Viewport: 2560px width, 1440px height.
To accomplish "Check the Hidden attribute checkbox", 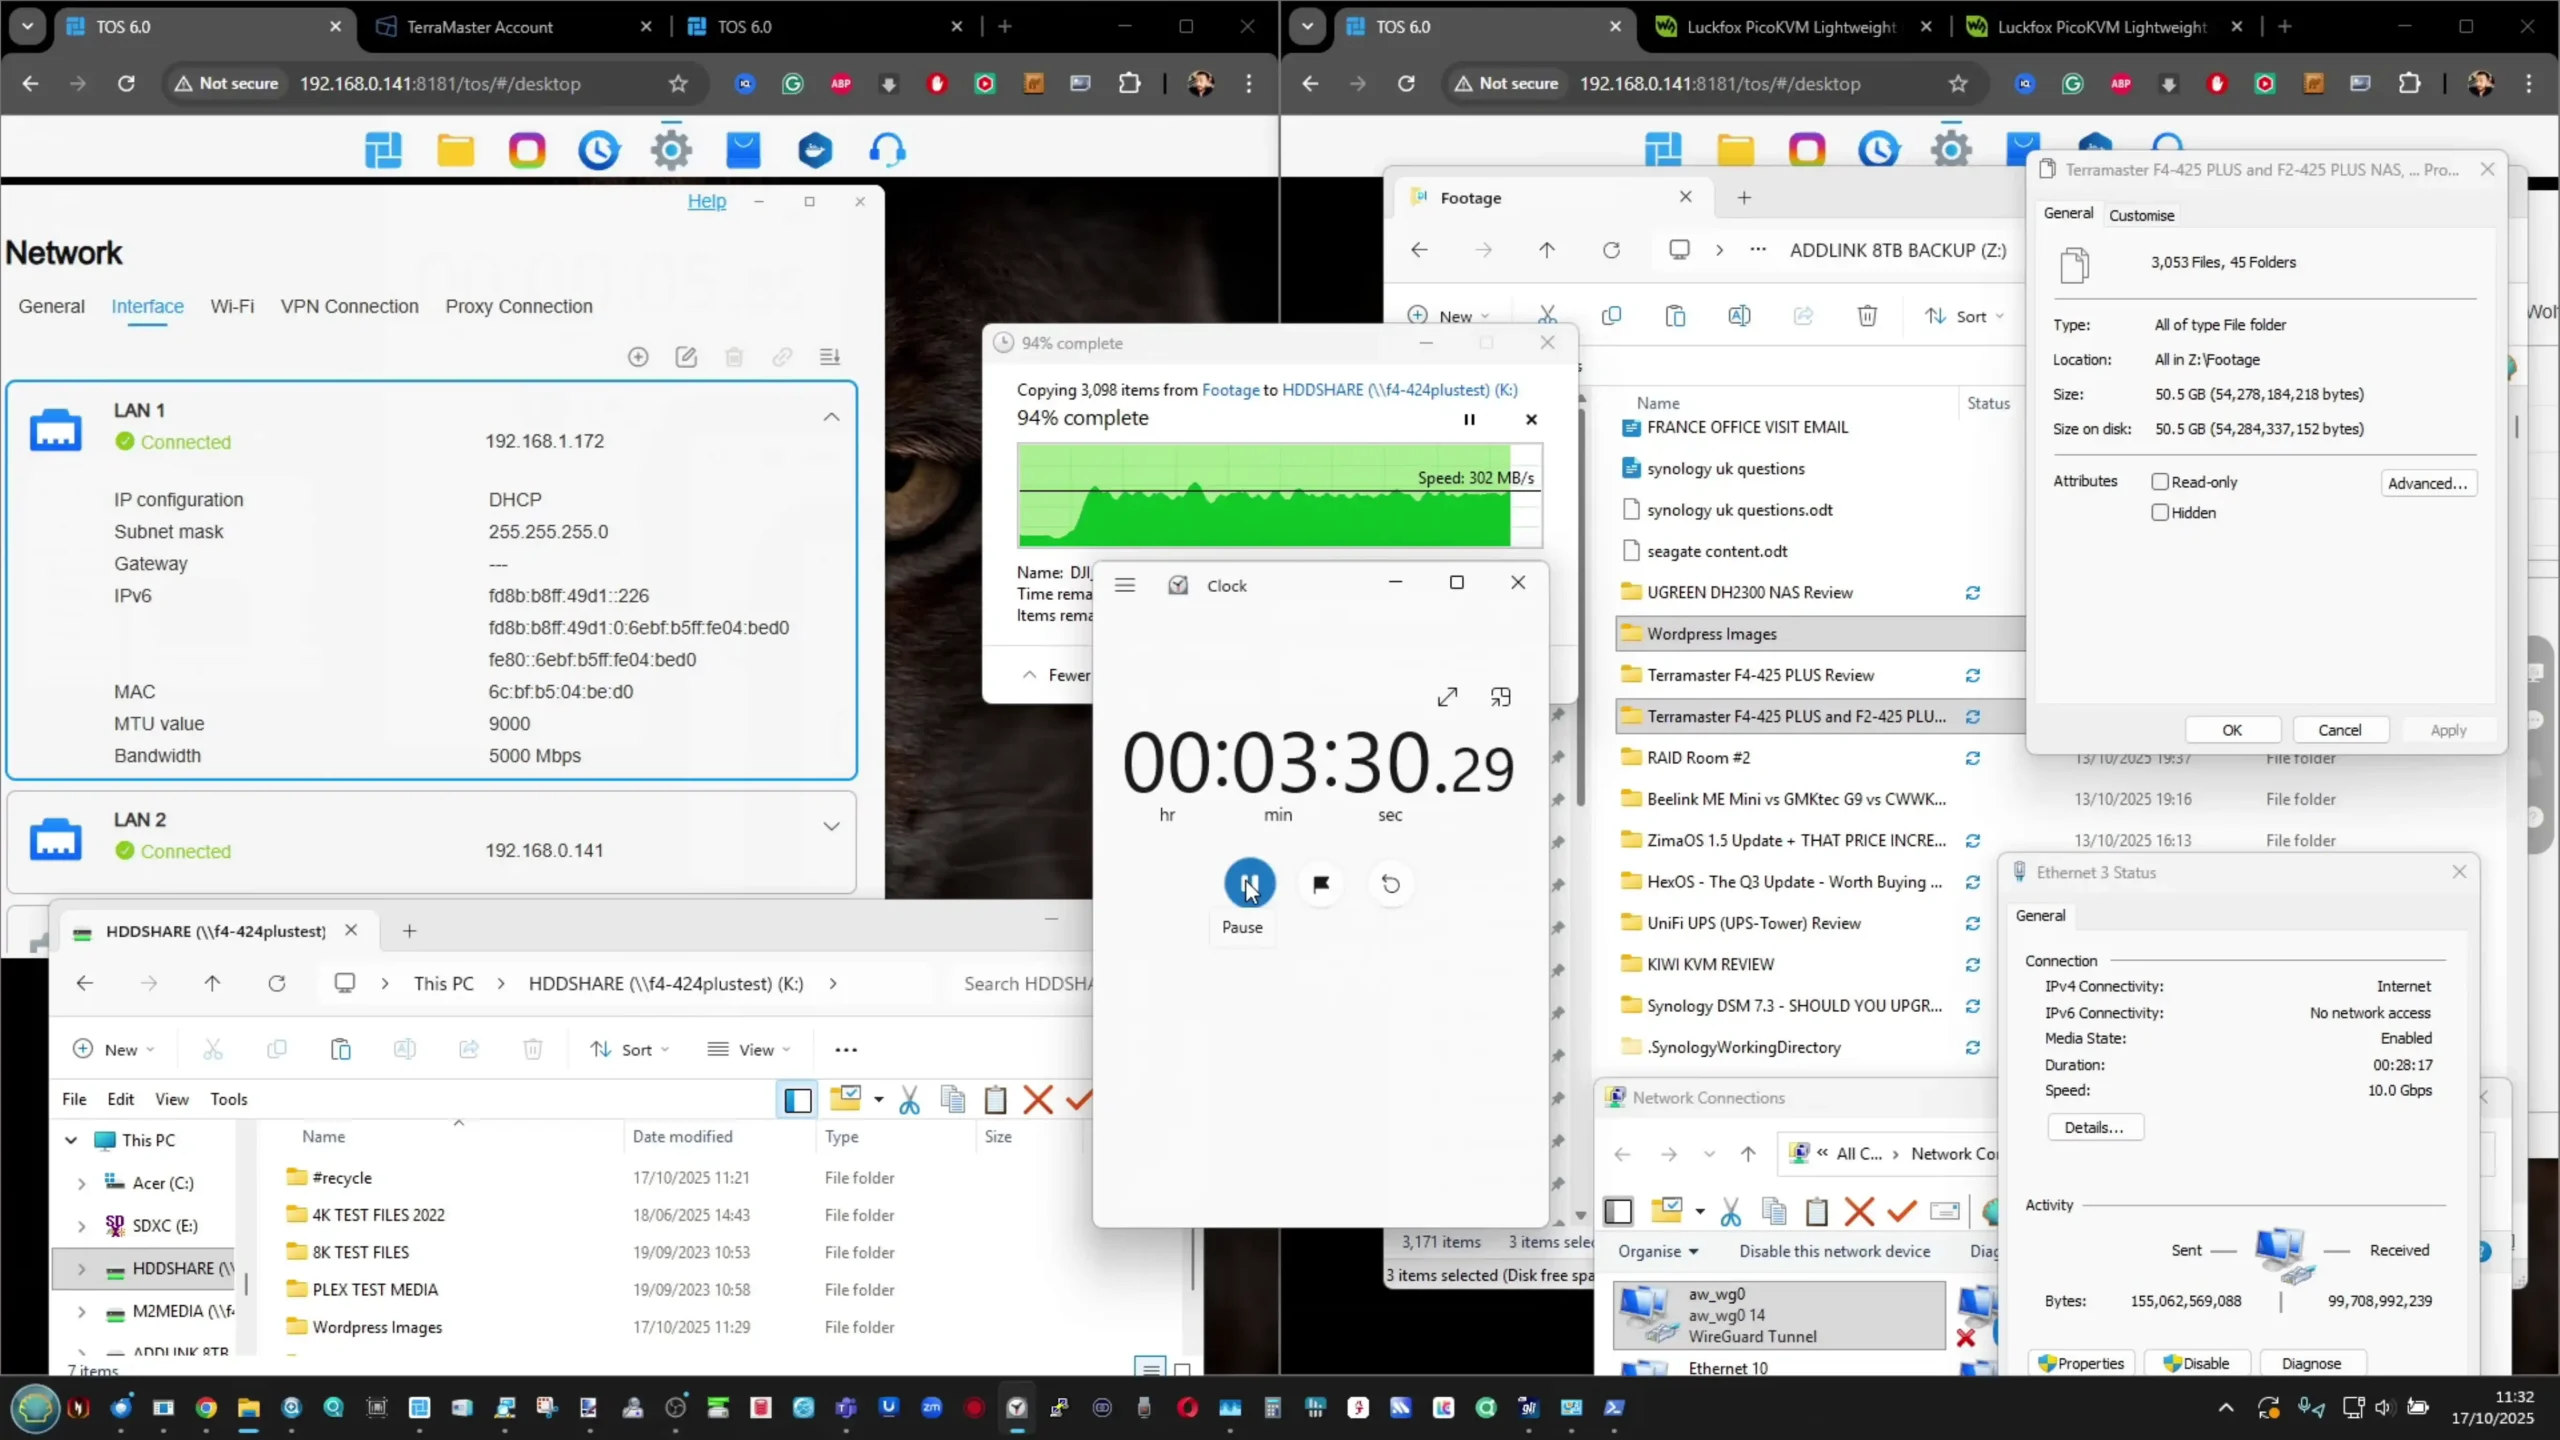I will point(2160,513).
